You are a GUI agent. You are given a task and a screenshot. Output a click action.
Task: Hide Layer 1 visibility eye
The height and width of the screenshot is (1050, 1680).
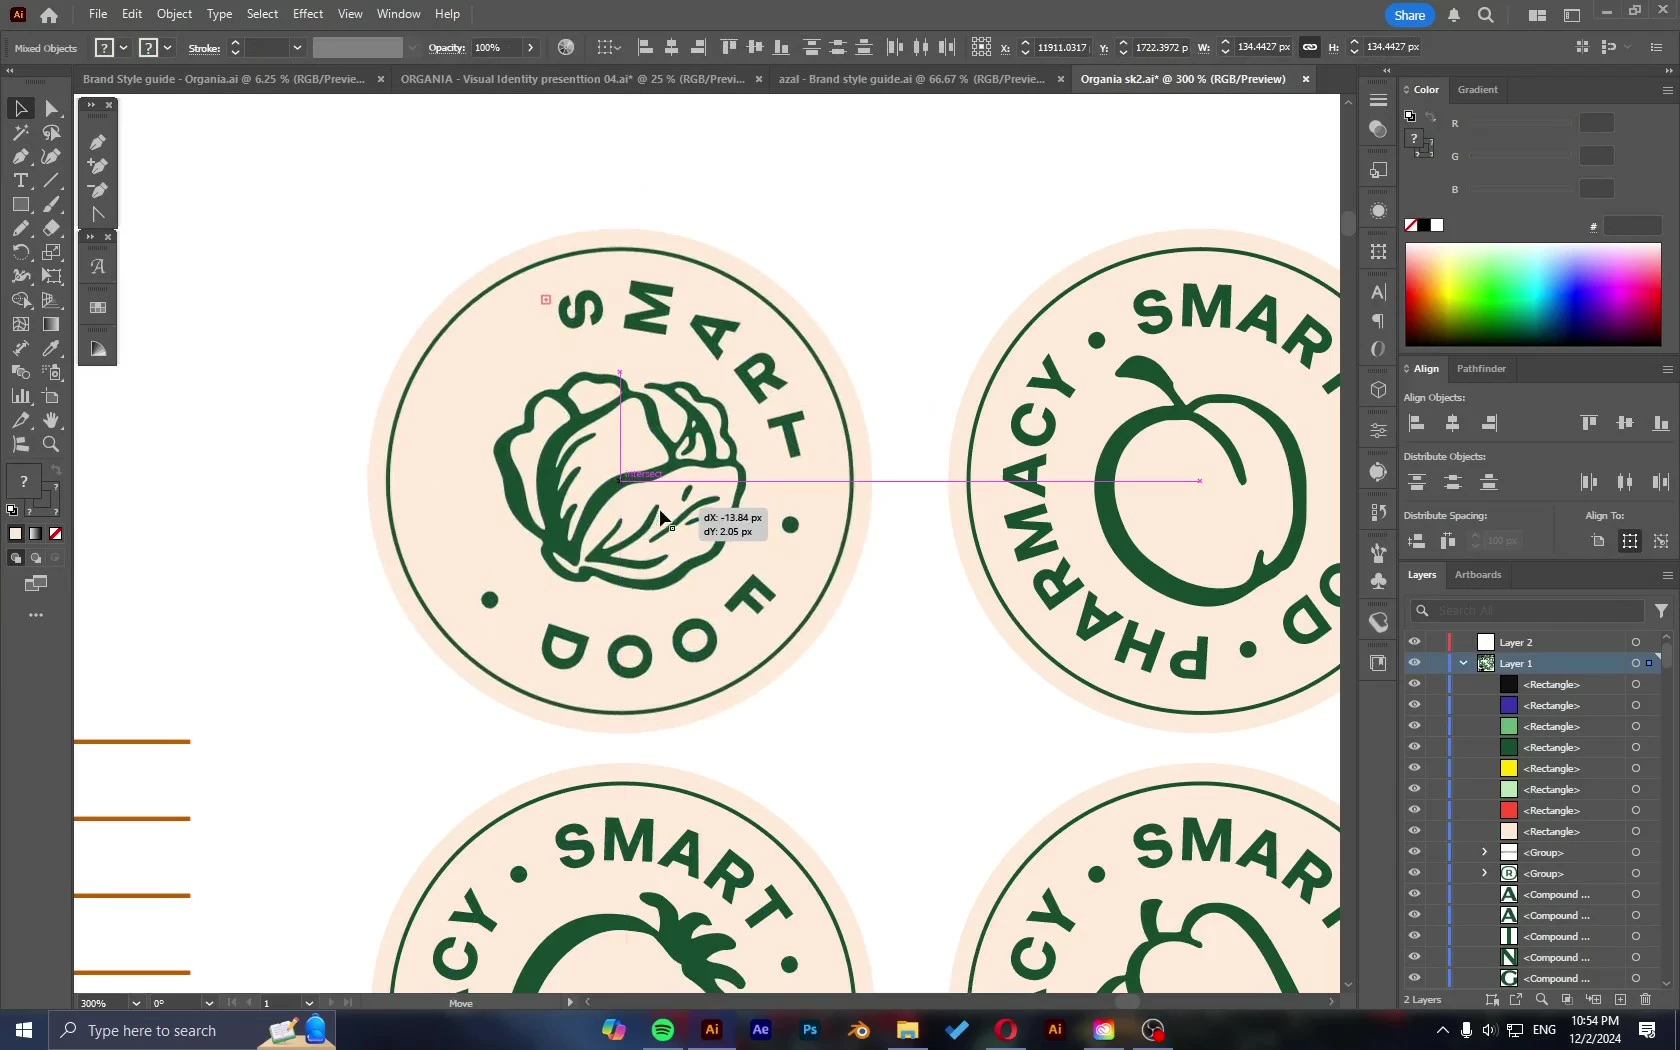[1414, 663]
